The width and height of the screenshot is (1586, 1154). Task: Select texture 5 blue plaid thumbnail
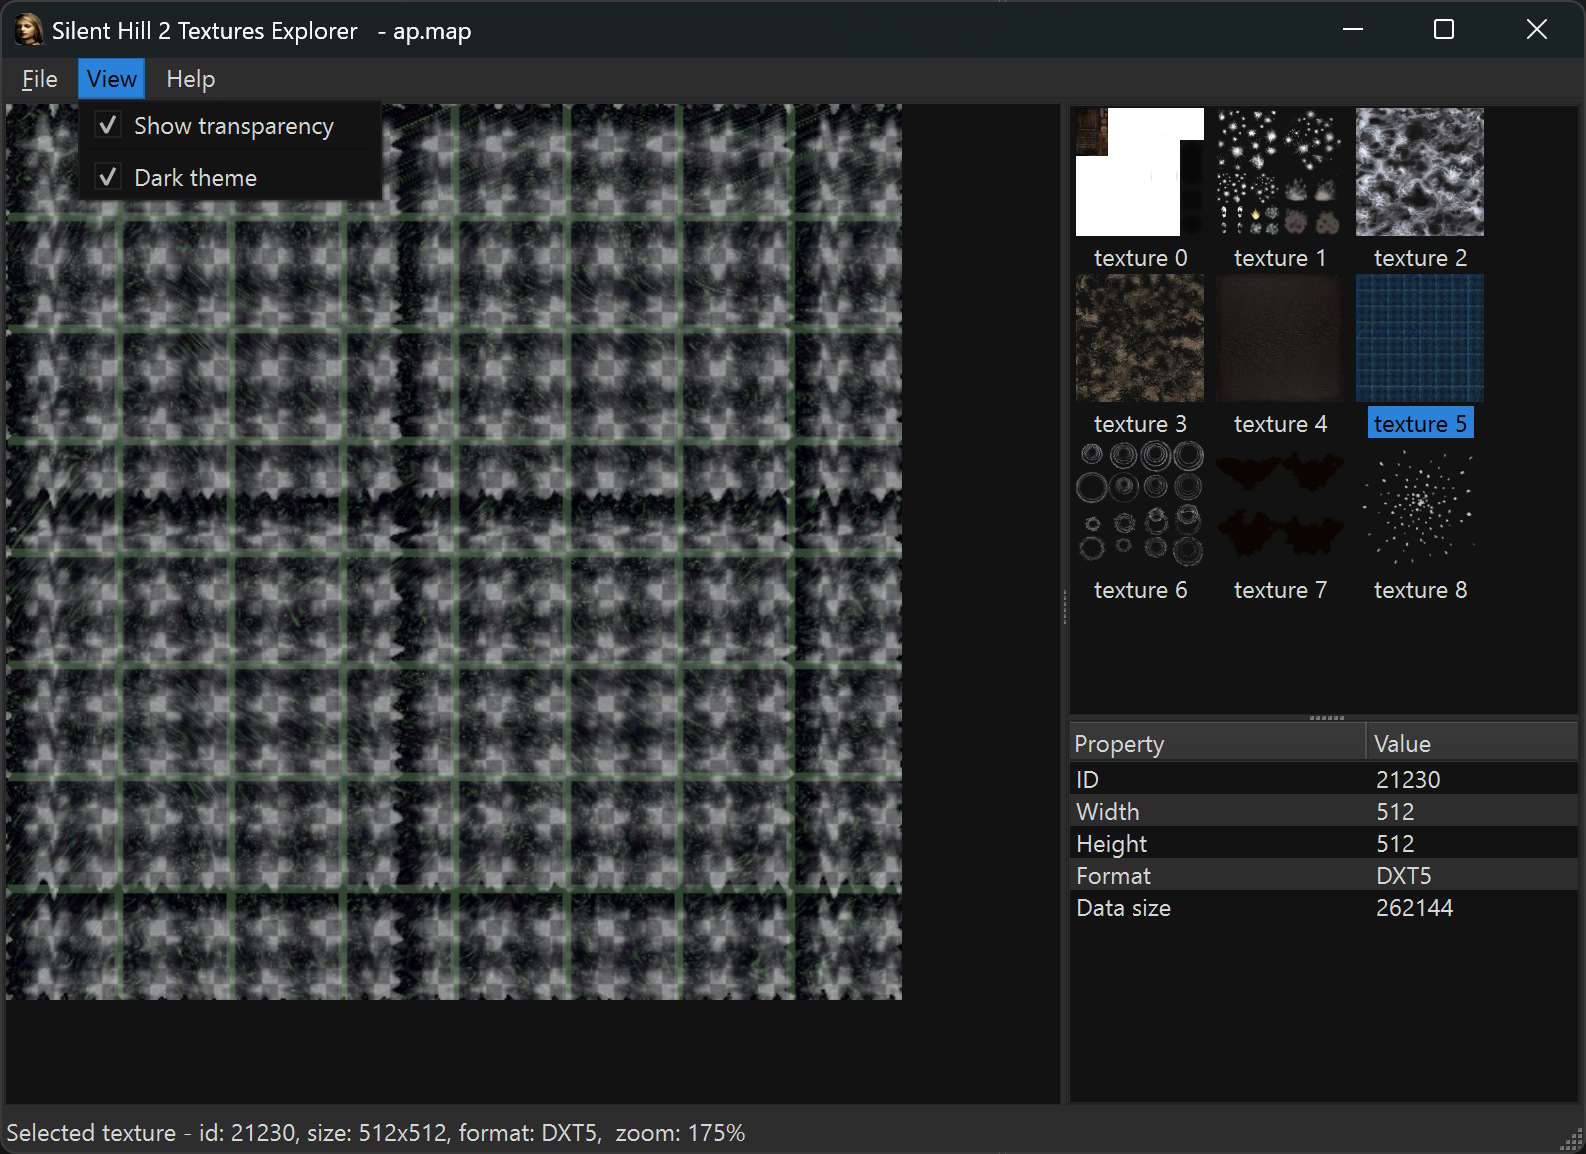point(1420,338)
